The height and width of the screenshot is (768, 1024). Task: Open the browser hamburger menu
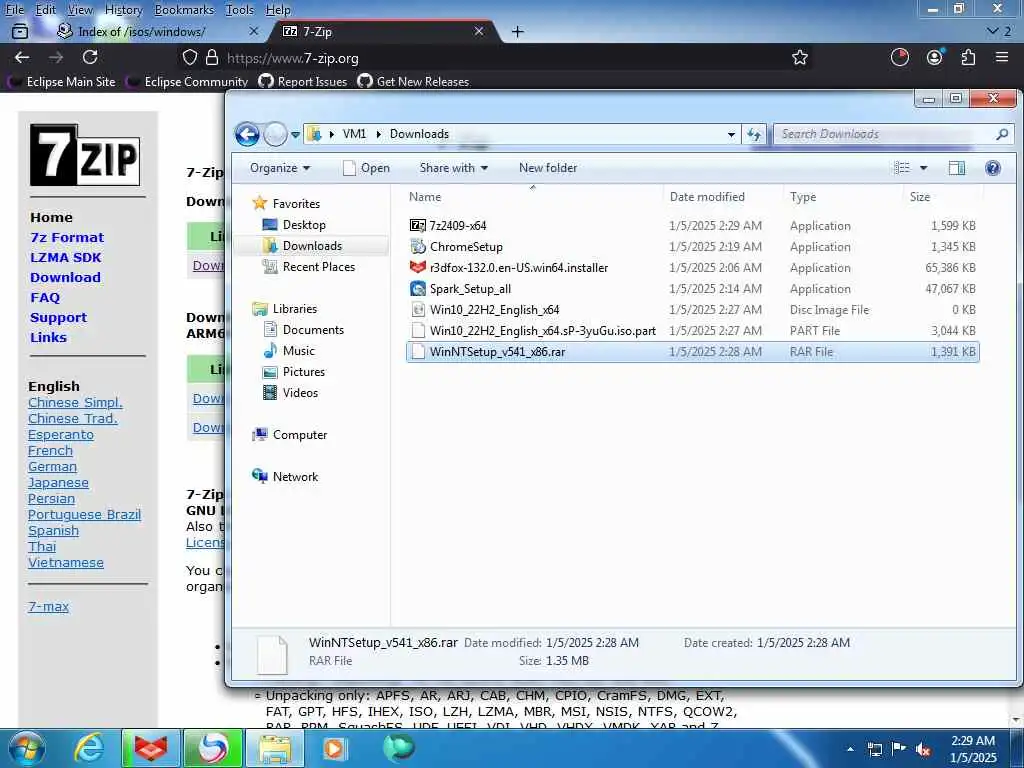click(x=1002, y=57)
